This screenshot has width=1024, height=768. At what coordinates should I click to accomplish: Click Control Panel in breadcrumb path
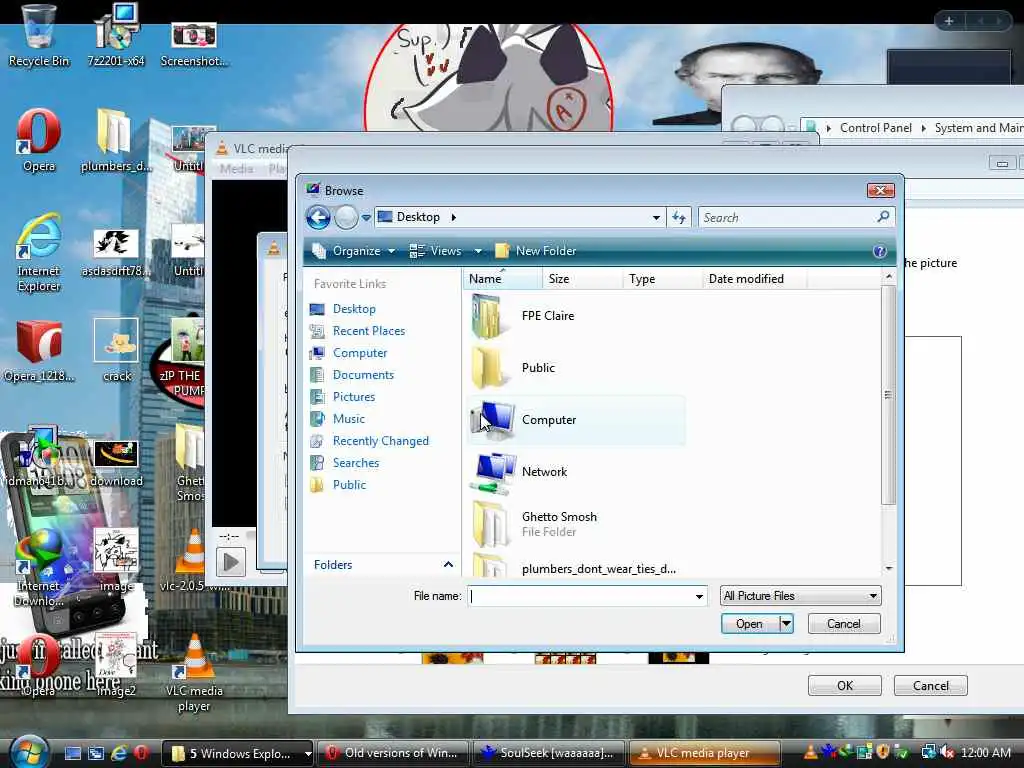876,128
